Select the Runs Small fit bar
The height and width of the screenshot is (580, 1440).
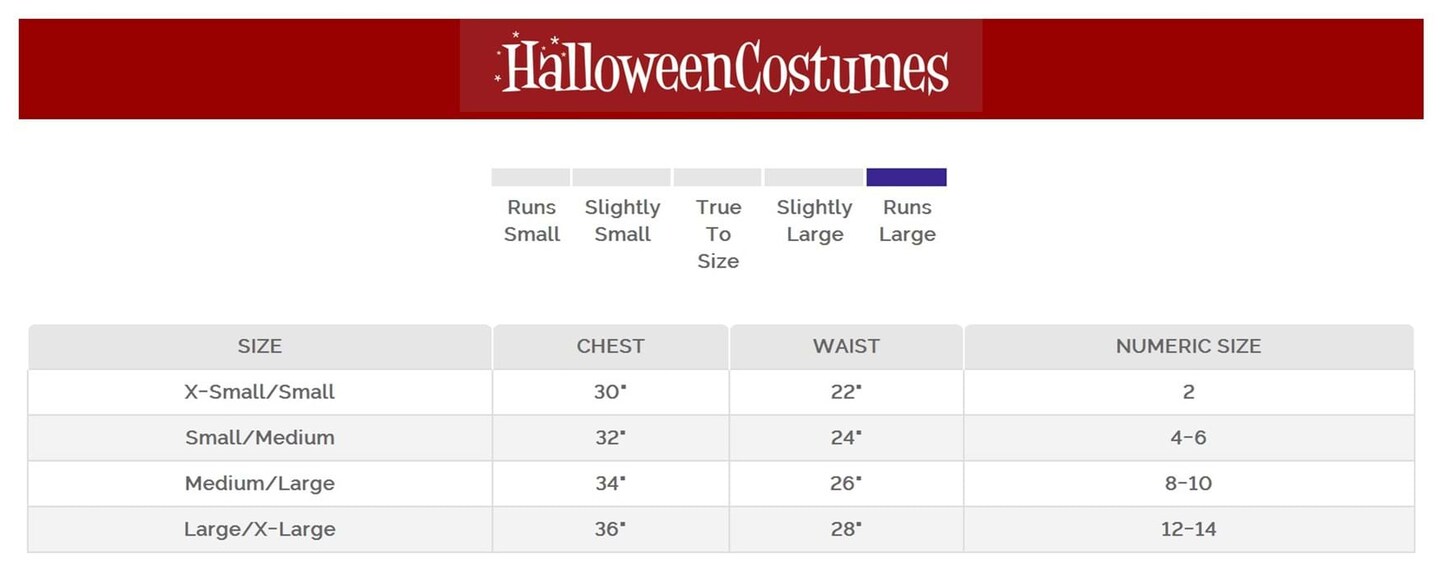(x=530, y=178)
